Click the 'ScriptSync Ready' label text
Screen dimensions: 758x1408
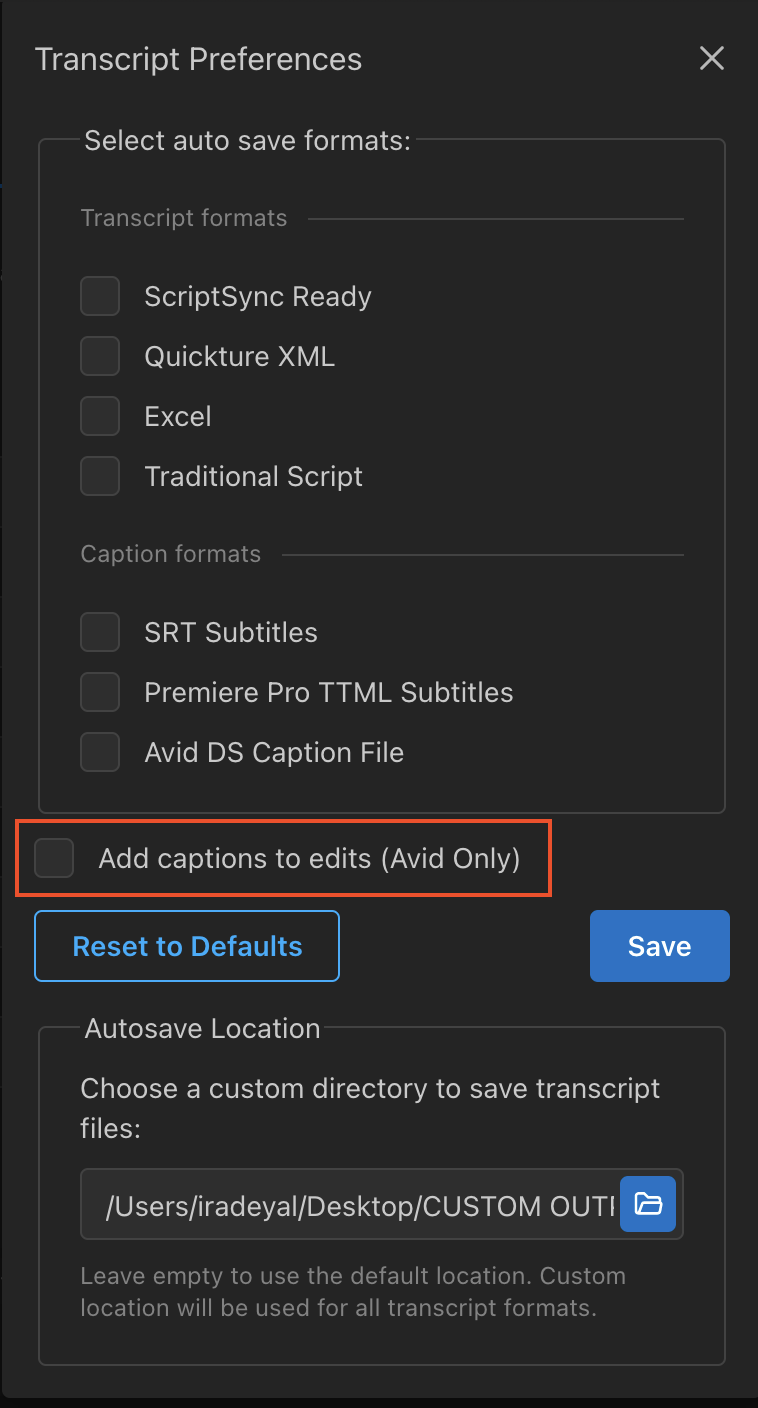click(x=258, y=297)
